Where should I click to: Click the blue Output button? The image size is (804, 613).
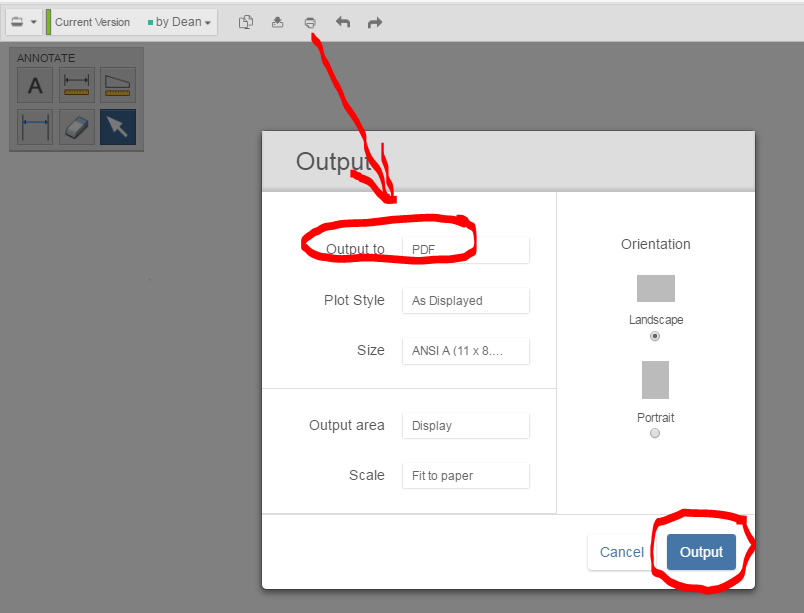coord(701,552)
